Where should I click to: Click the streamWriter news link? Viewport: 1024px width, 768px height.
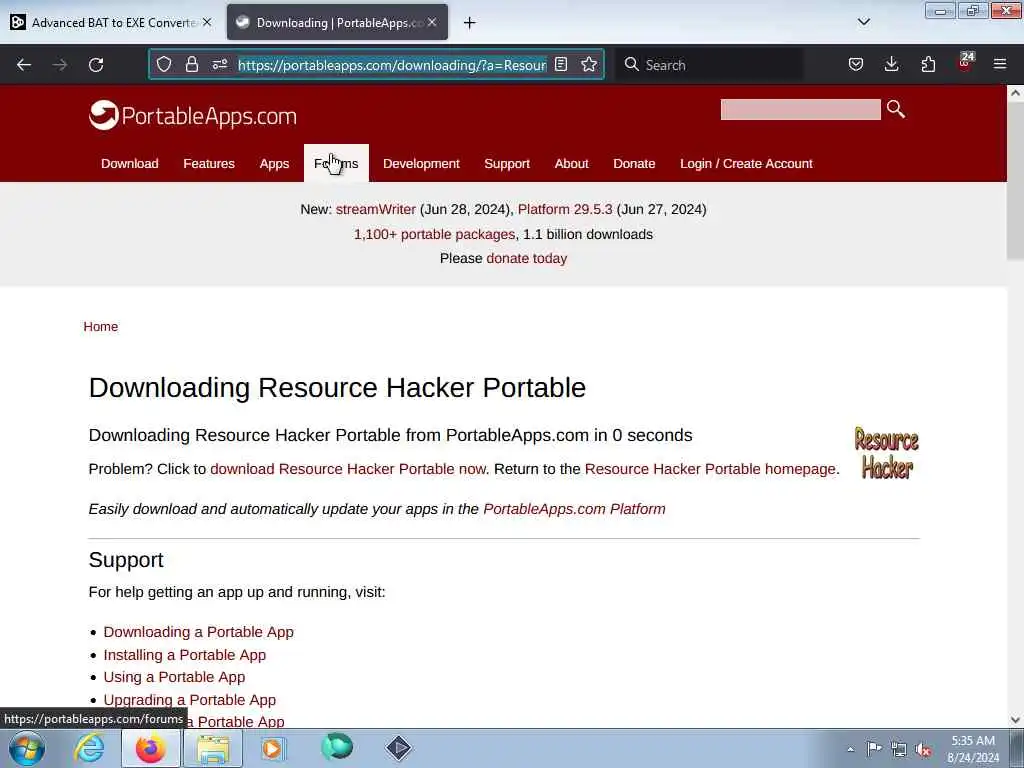(376, 210)
